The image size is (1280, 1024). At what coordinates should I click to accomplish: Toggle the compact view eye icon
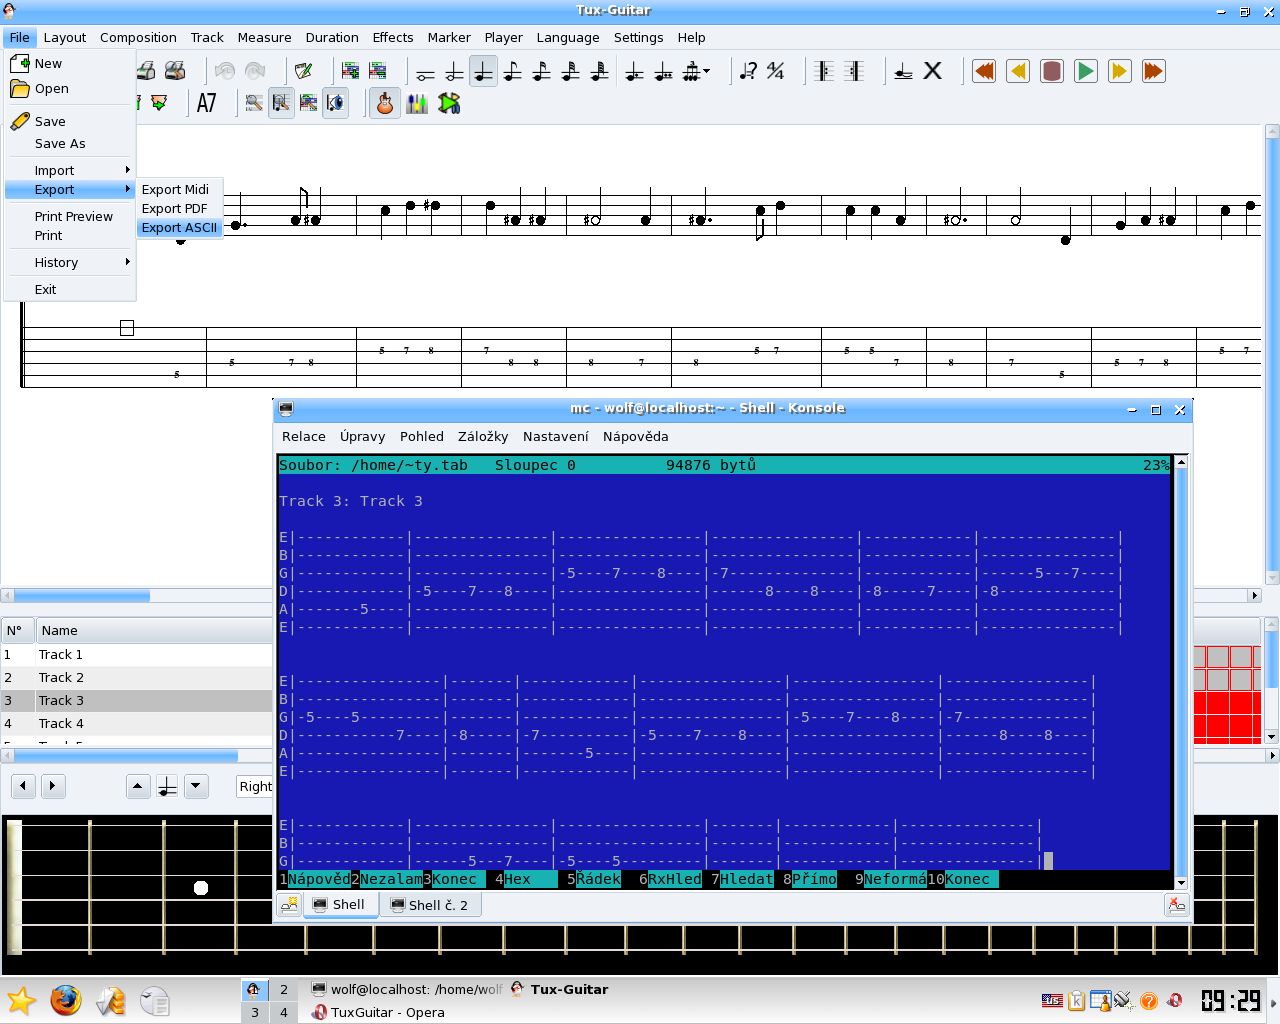tap(336, 103)
